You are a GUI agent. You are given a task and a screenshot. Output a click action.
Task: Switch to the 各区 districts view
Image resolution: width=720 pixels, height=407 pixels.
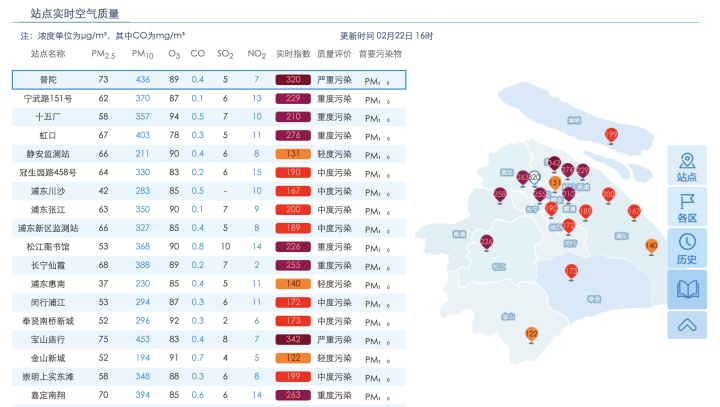687,207
